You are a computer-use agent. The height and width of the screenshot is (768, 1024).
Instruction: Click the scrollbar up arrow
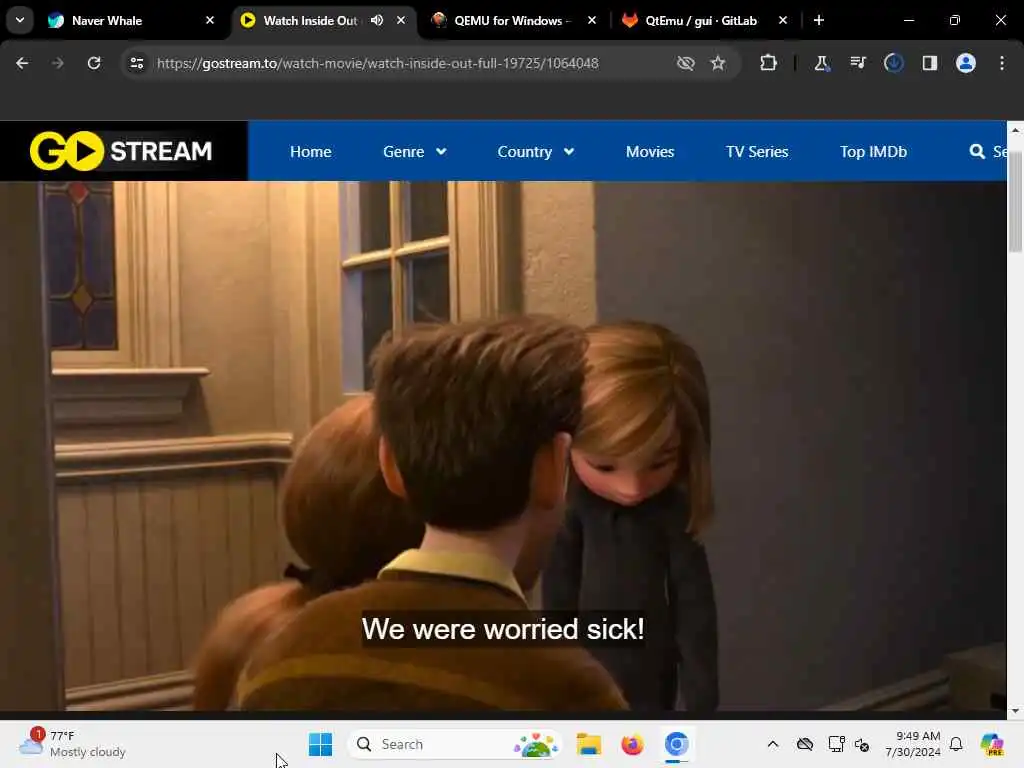click(x=1015, y=130)
